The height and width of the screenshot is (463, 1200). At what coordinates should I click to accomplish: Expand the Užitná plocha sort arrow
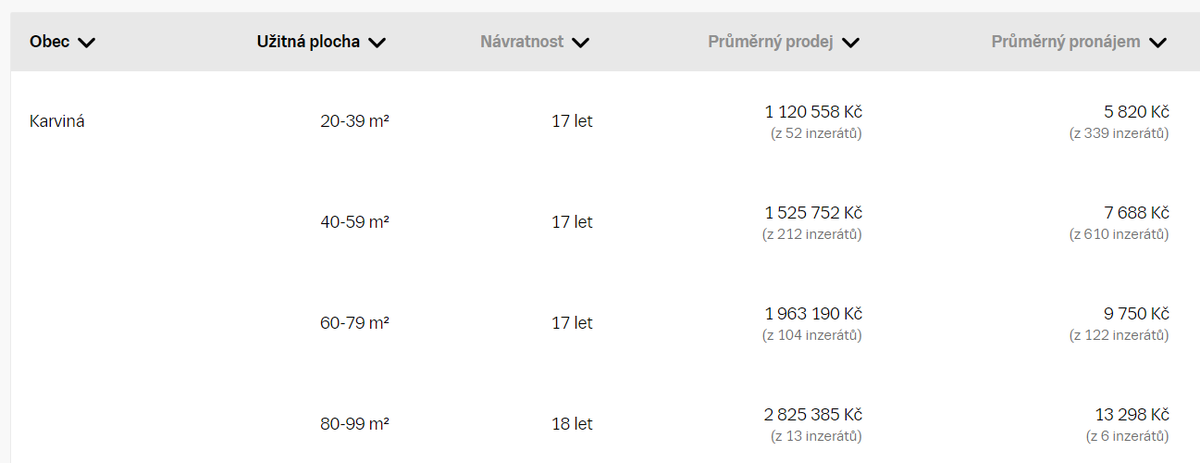[x=377, y=43]
